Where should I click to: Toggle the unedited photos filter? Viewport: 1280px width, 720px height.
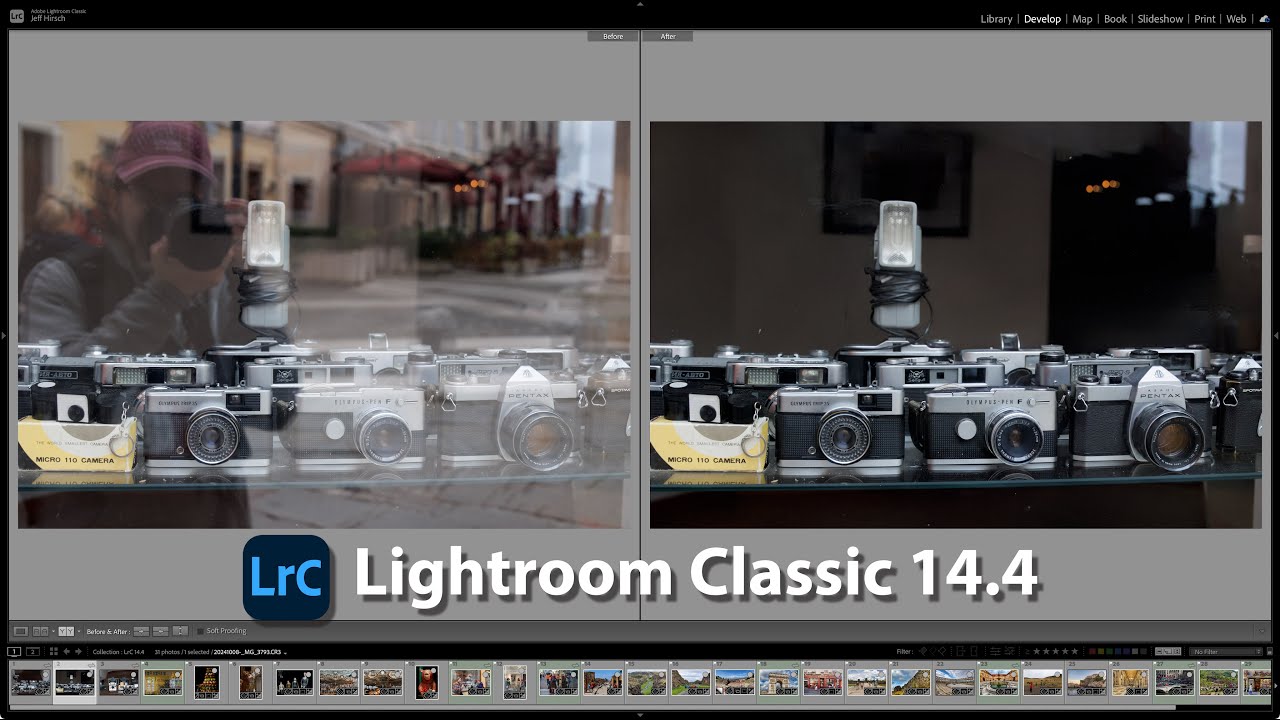(x=1009, y=652)
